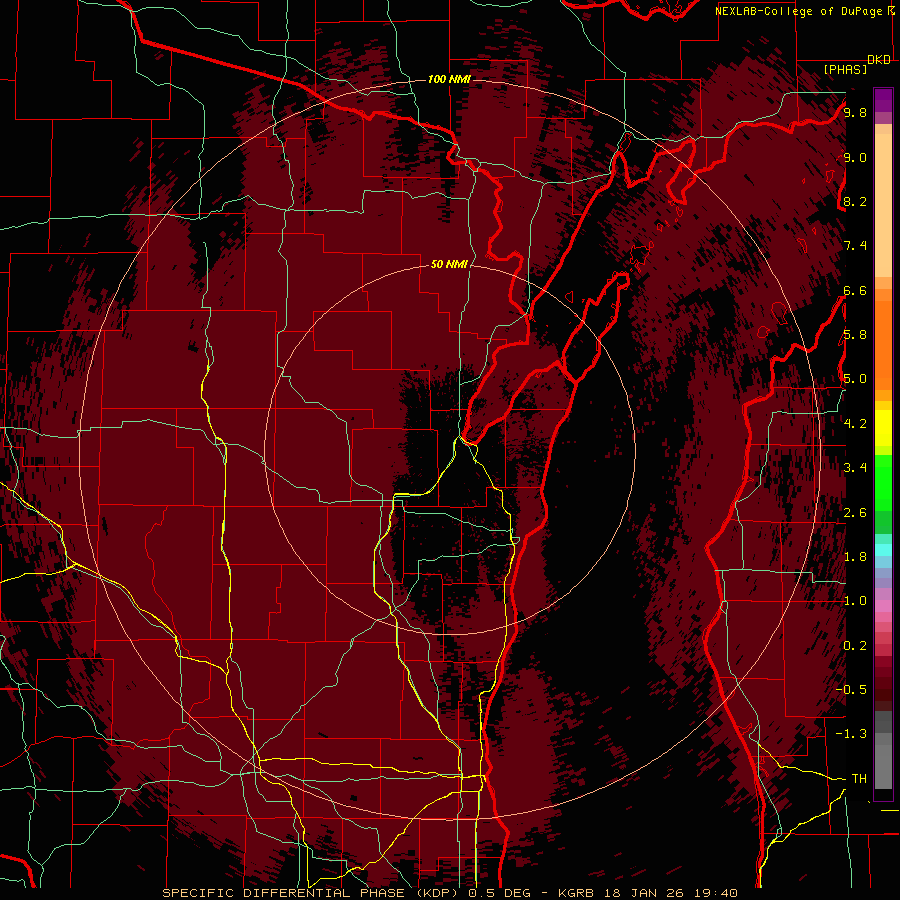The width and height of the screenshot is (900, 900).
Task: Click the 1.8 scale label
Action: click(855, 557)
